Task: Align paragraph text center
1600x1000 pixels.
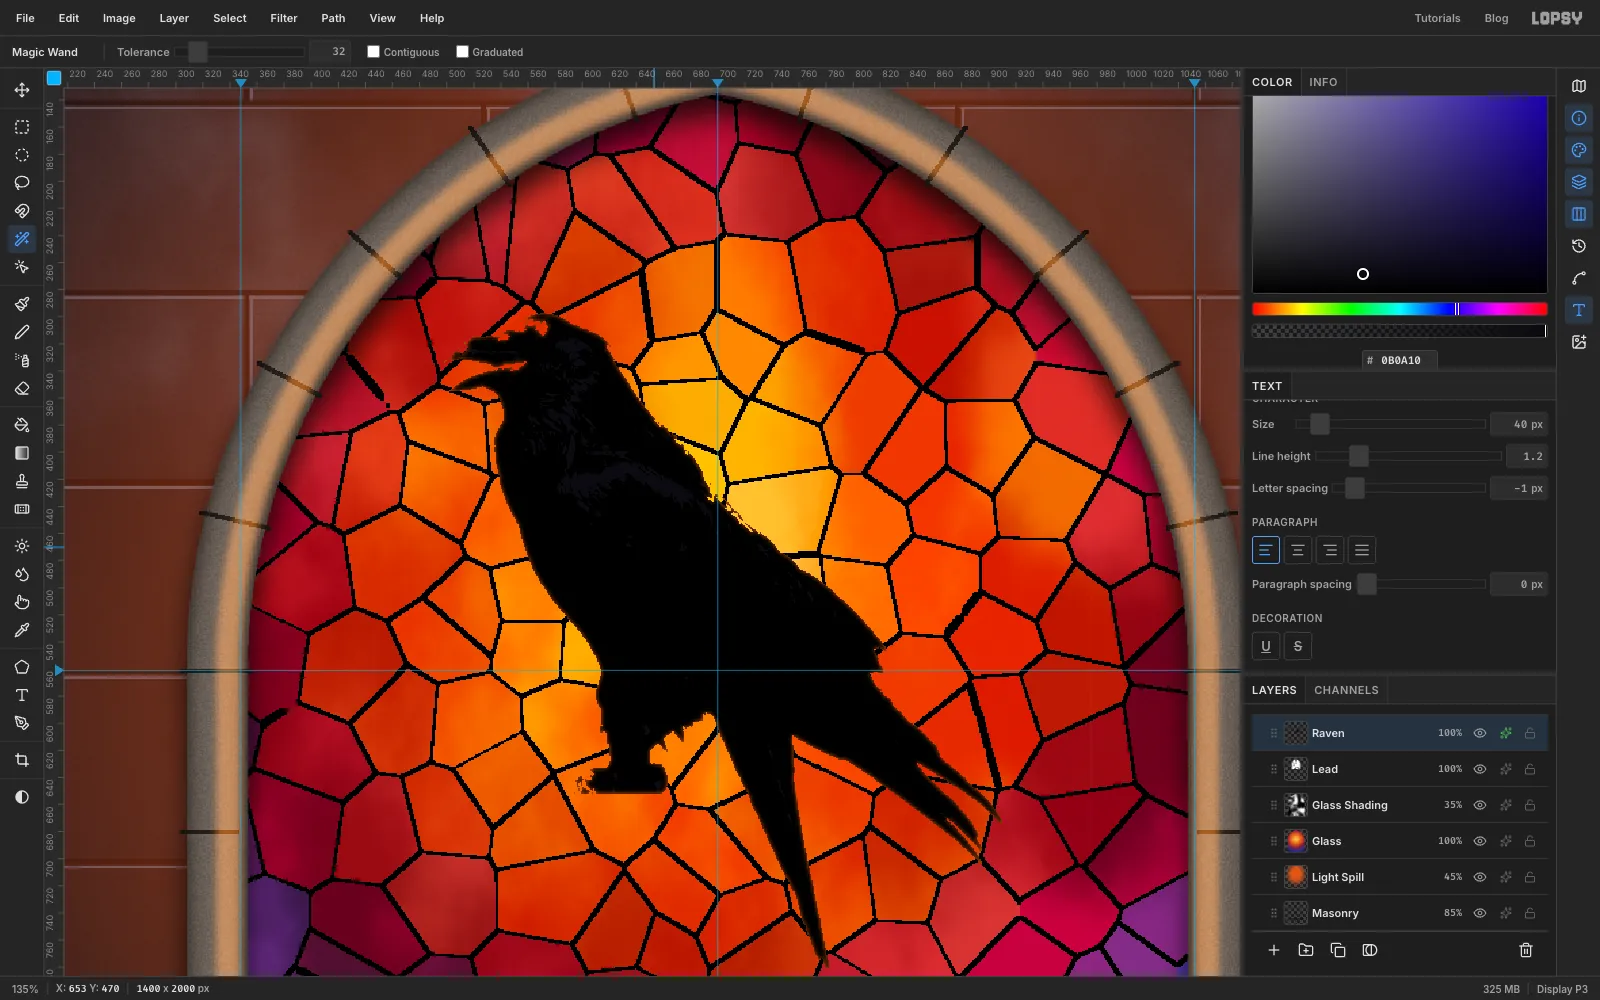Action: pos(1298,550)
